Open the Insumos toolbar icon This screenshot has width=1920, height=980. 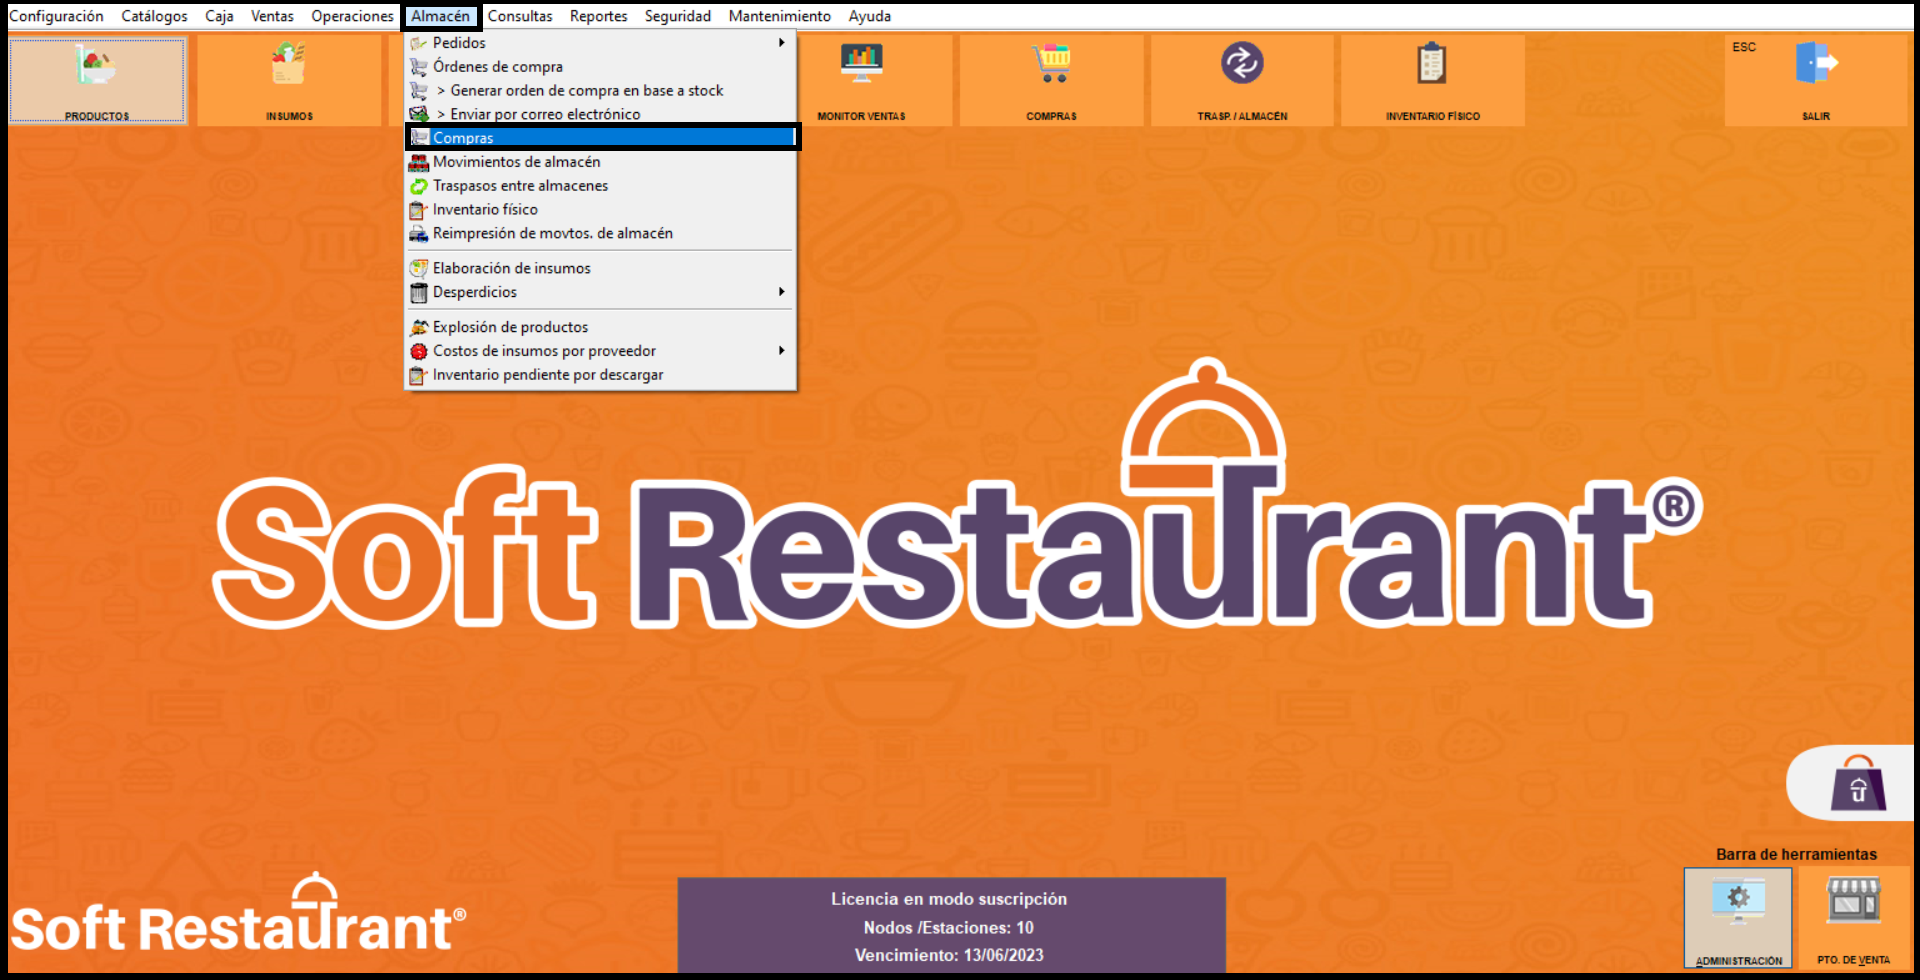tap(289, 64)
